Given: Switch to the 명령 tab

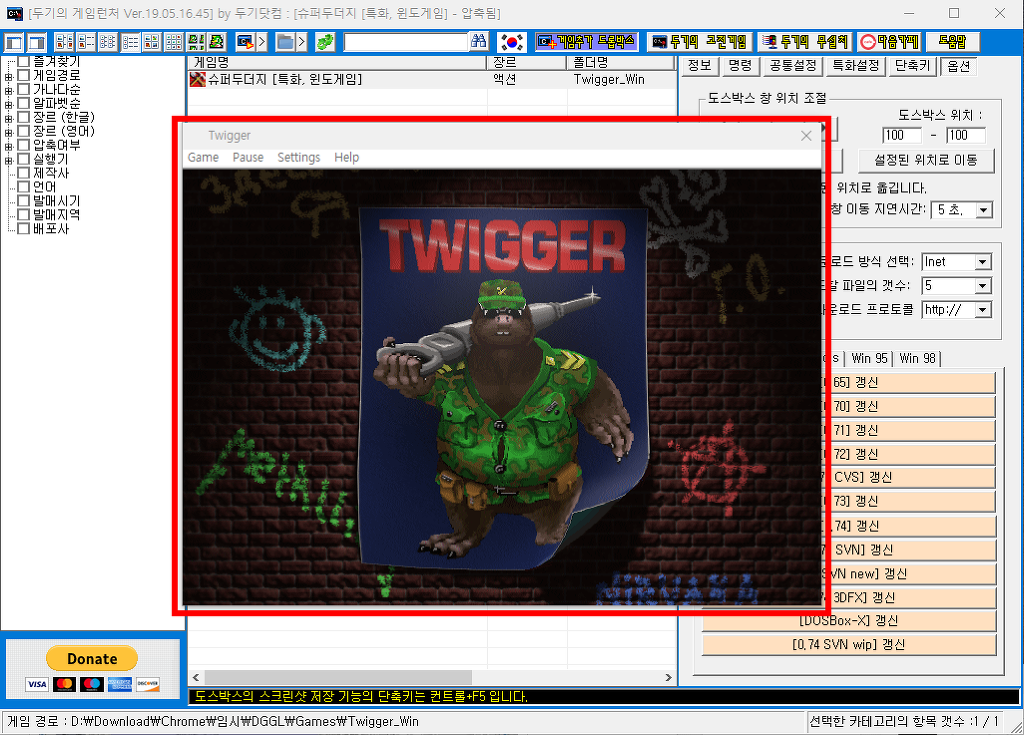Looking at the screenshot, I should [x=740, y=65].
